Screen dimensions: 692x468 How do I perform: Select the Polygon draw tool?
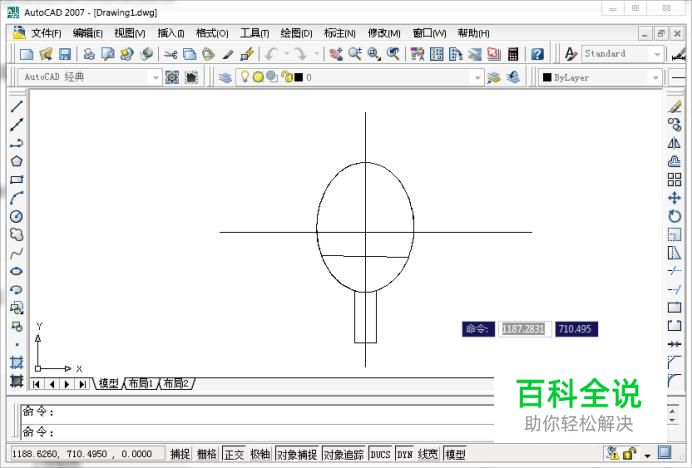[17, 161]
